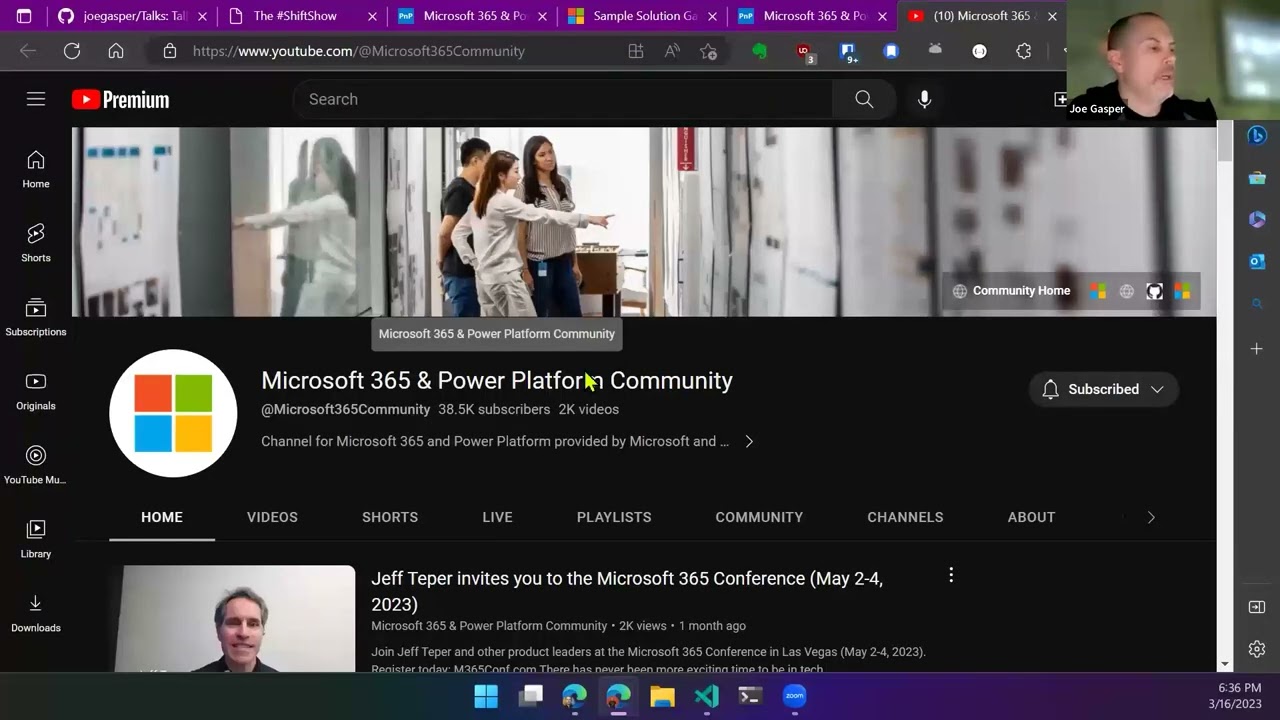Click the browser address bar URL

[358, 51]
